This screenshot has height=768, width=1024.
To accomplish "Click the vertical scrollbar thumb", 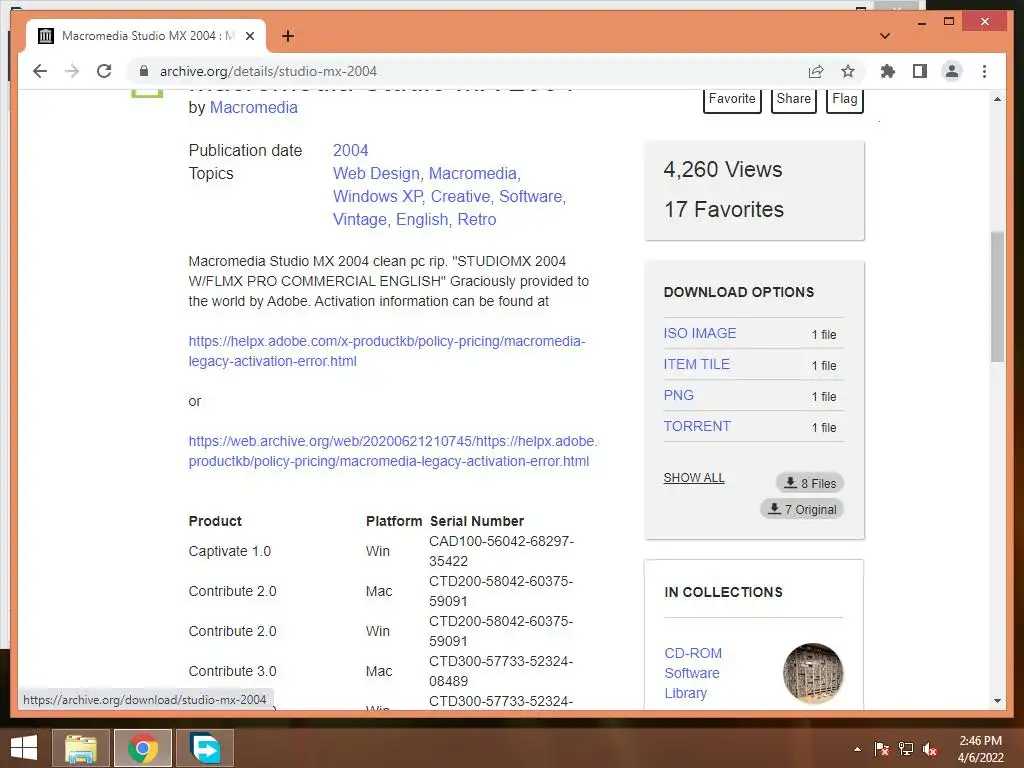I will tap(997, 296).
